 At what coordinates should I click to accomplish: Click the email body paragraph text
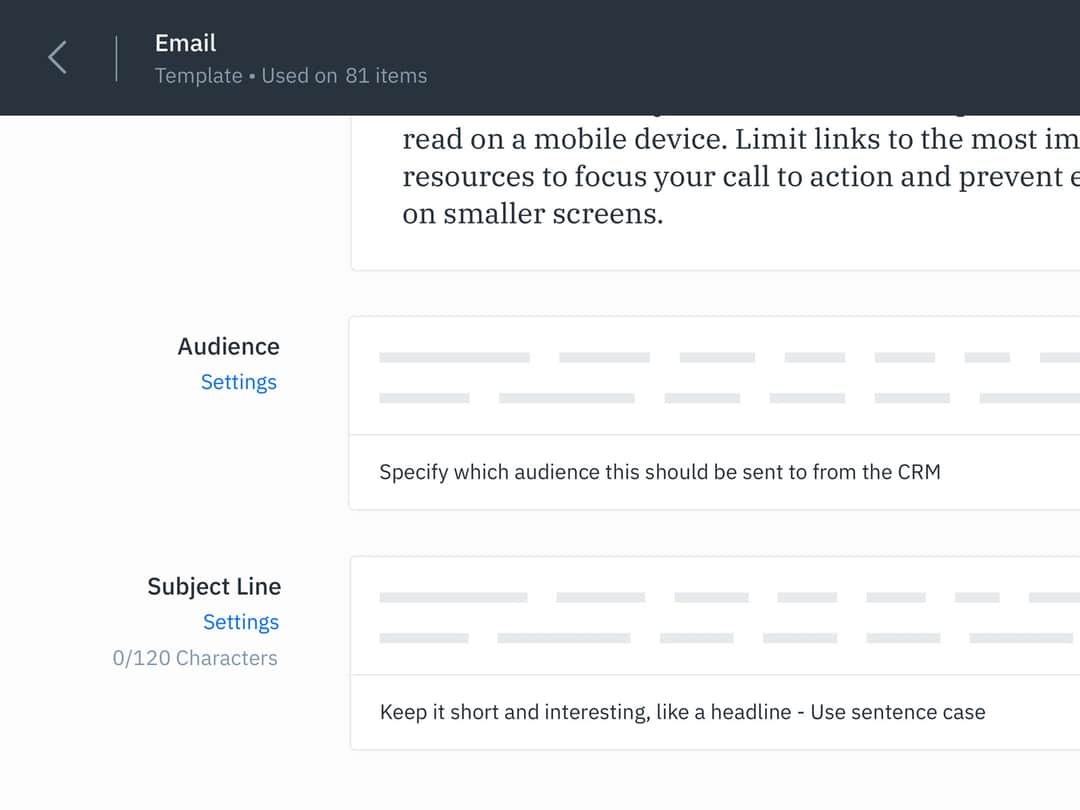[x=700, y=176]
